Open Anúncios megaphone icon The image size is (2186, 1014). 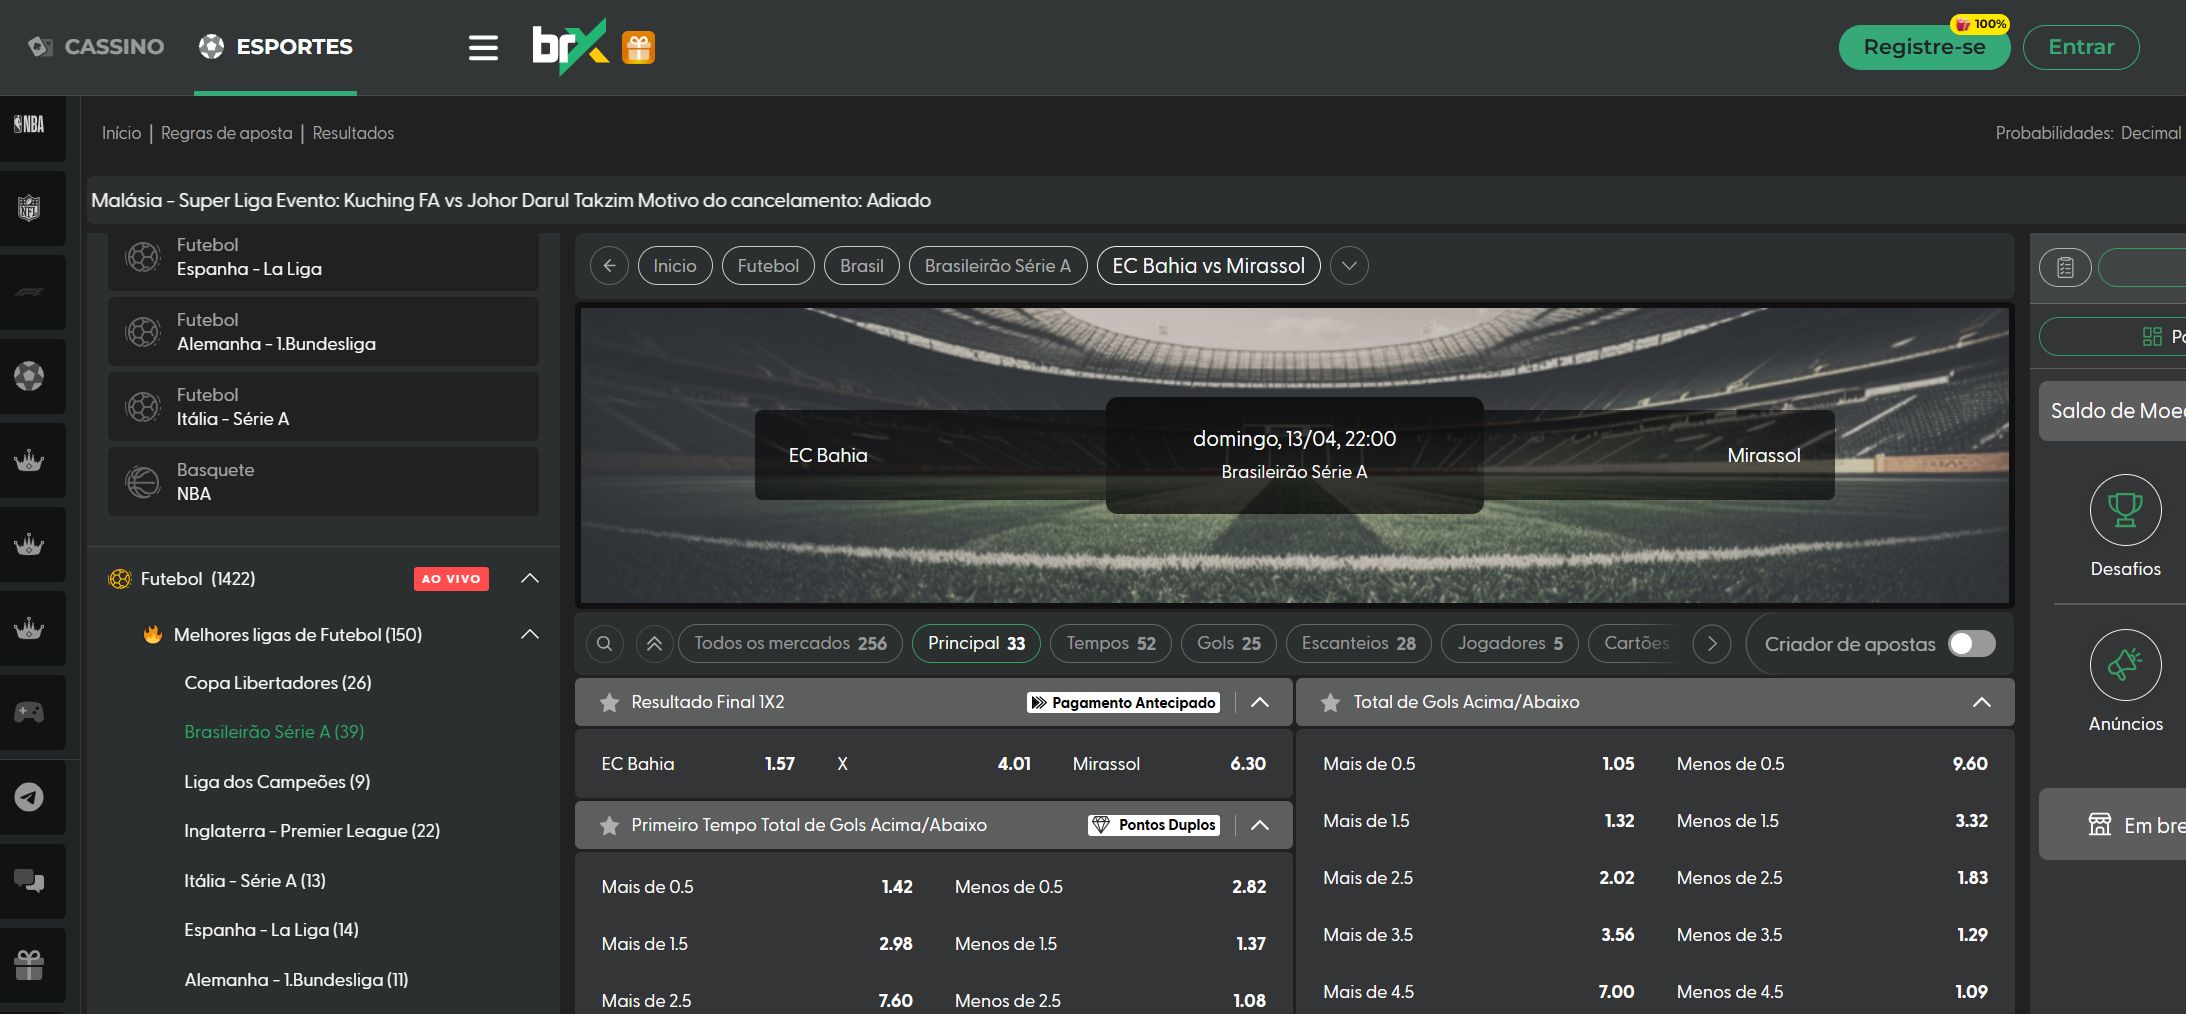pos(2125,665)
